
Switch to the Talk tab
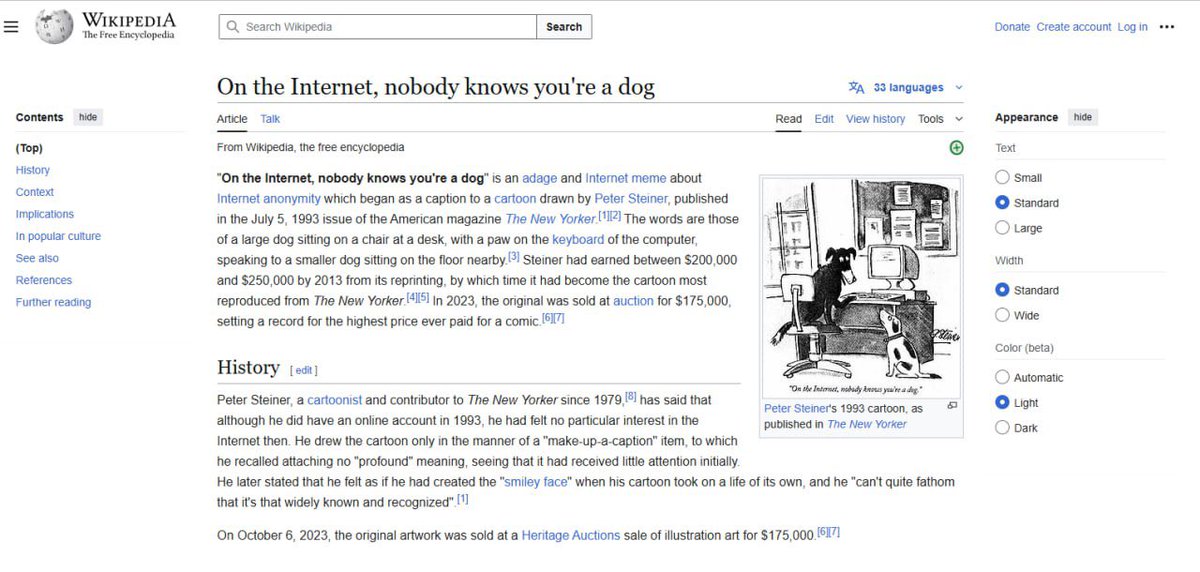tap(270, 119)
